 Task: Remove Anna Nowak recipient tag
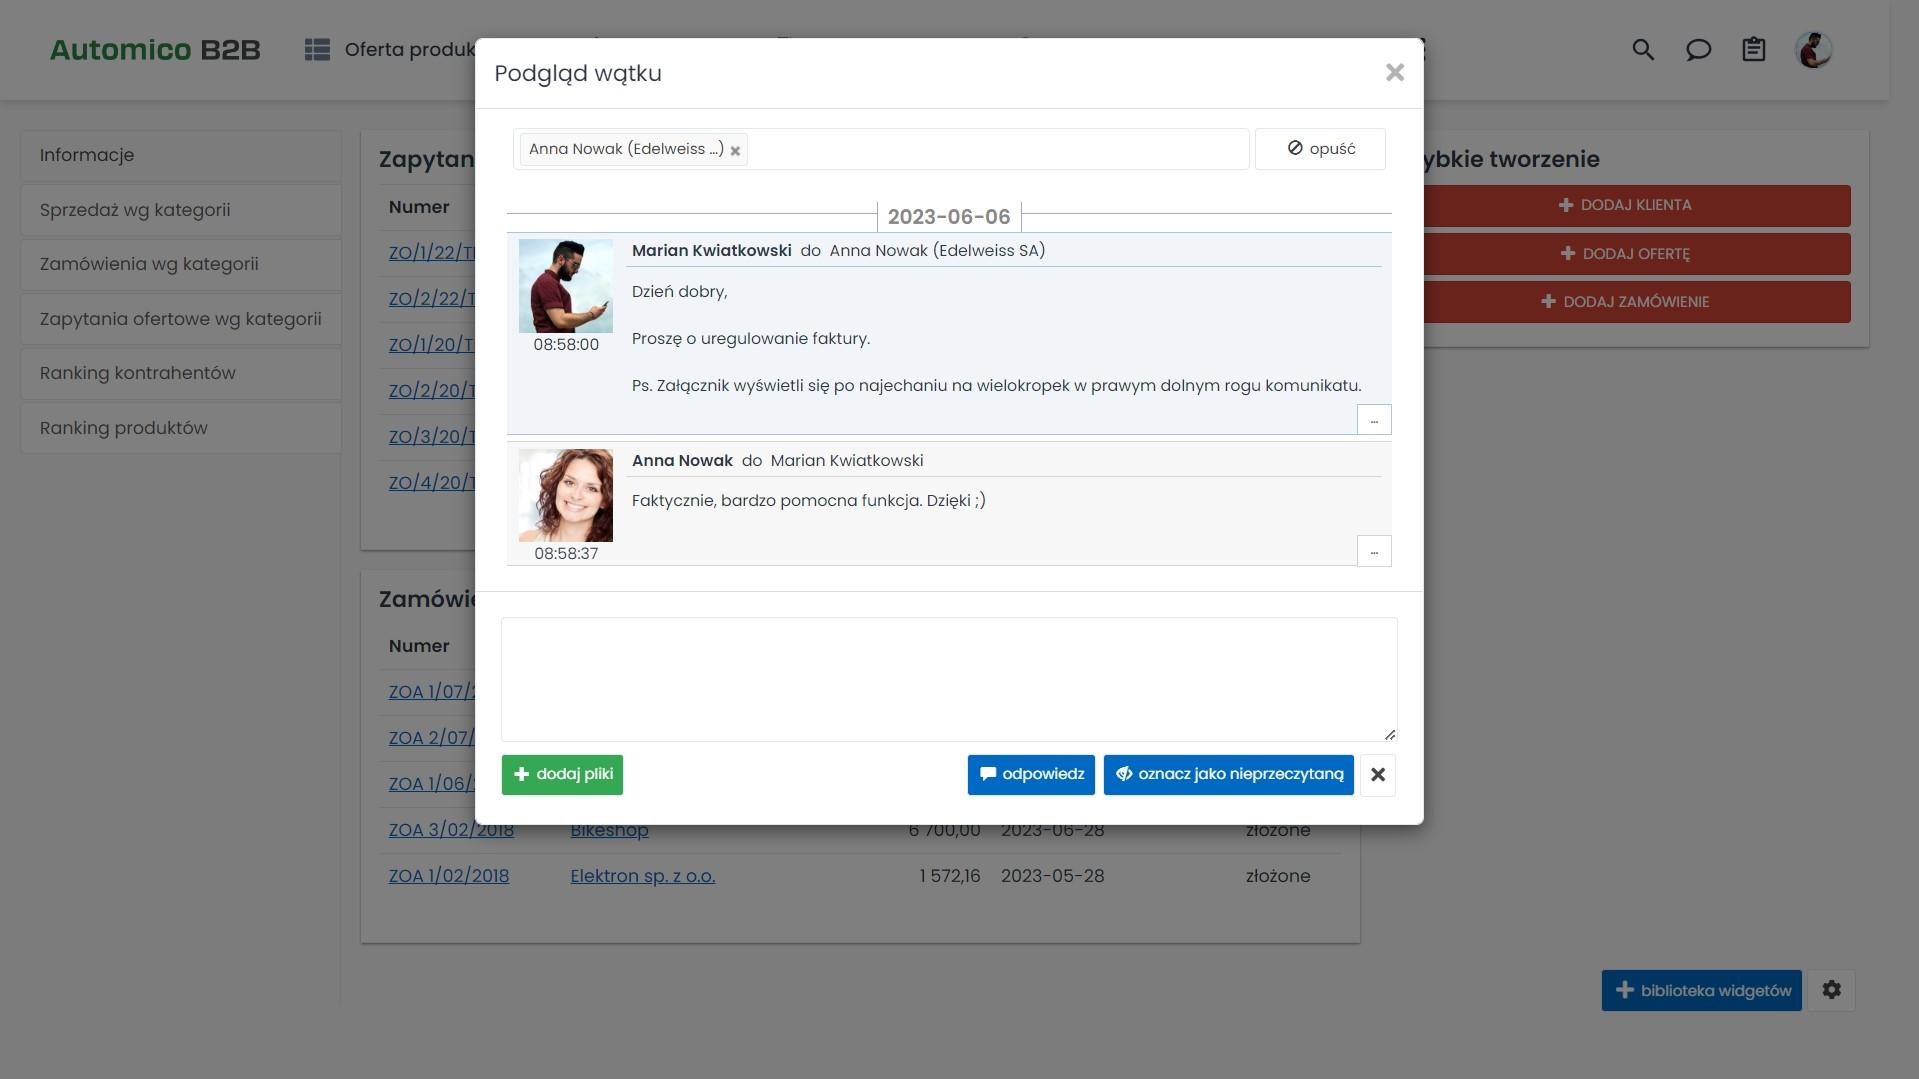[735, 151]
